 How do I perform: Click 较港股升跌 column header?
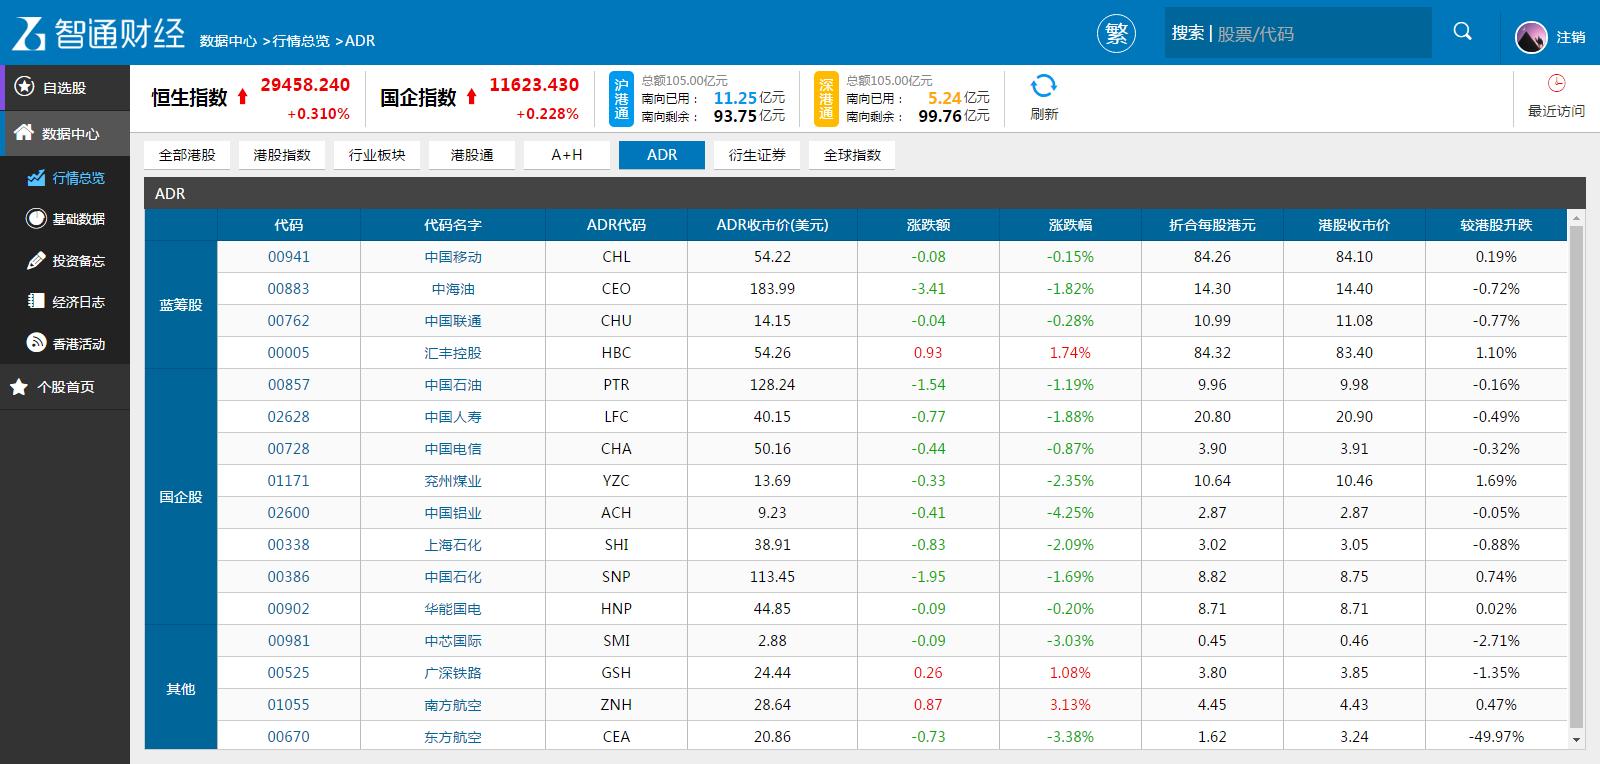(x=1496, y=225)
